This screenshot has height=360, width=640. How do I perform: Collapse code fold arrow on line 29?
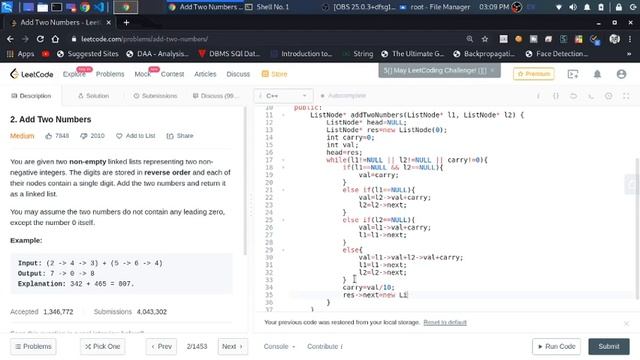pyautogui.click(x=283, y=250)
